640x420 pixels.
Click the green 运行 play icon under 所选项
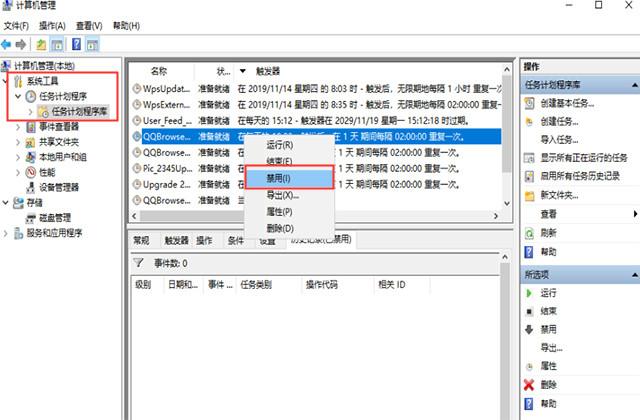tap(529, 293)
